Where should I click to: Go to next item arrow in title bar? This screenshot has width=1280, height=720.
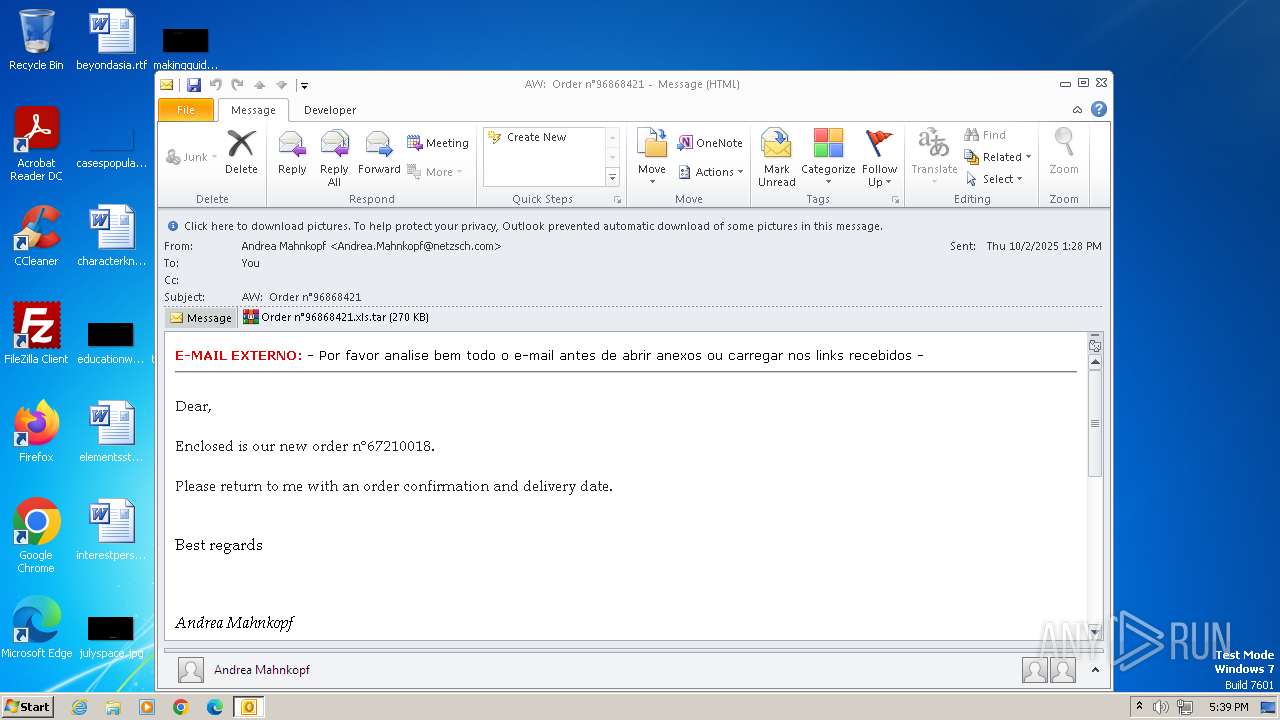281,85
